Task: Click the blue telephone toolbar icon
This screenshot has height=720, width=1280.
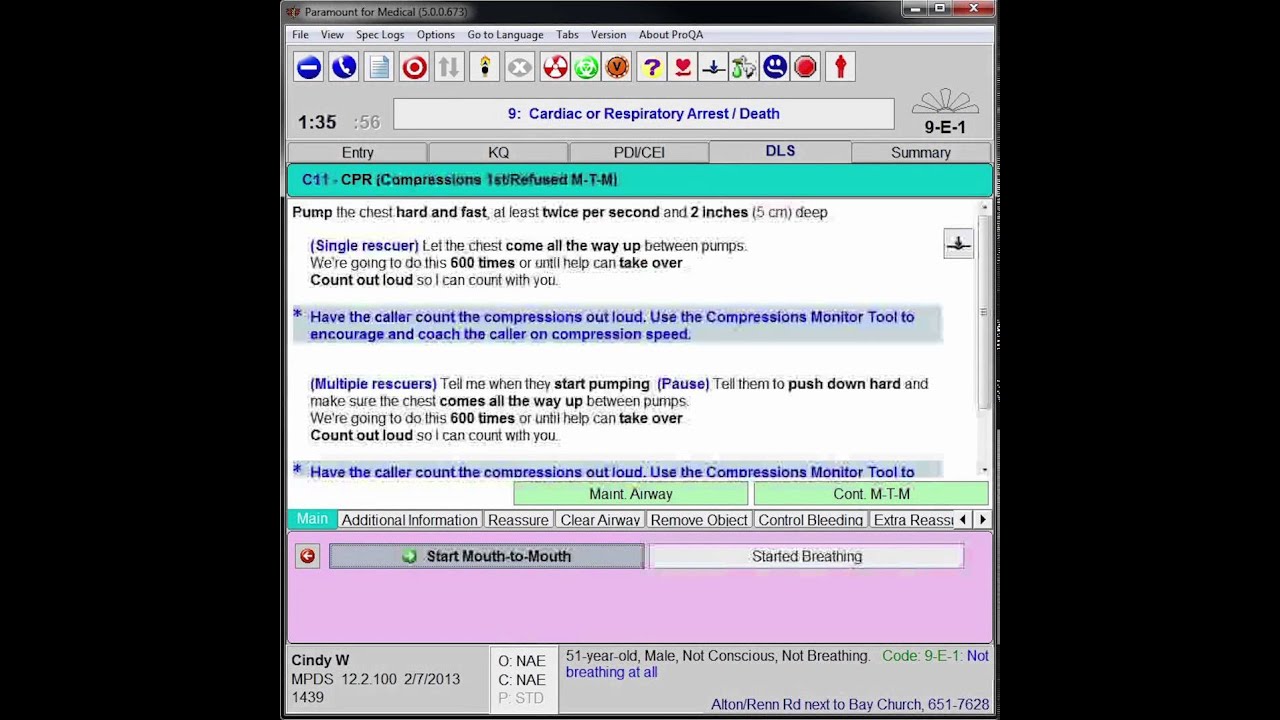Action: (343, 67)
